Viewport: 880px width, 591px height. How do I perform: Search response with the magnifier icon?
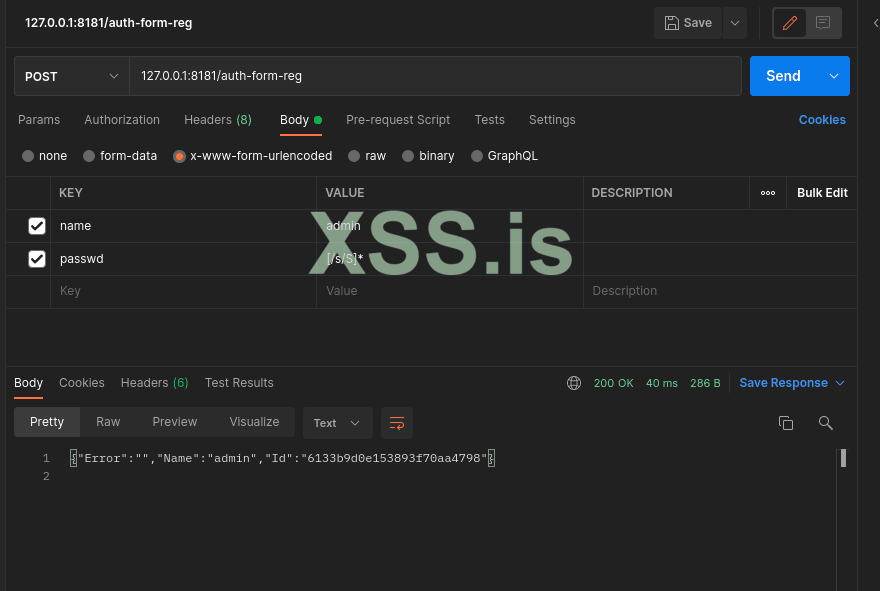[x=826, y=423]
